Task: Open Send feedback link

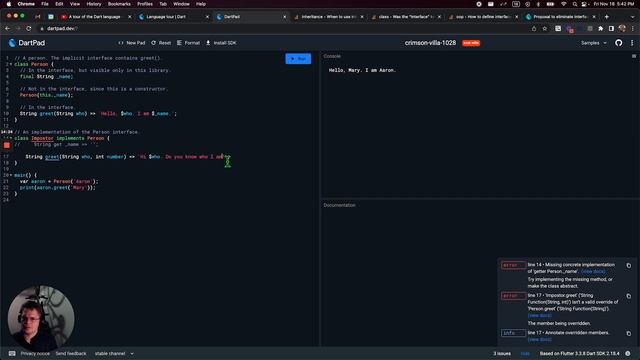Action: pos(71,353)
